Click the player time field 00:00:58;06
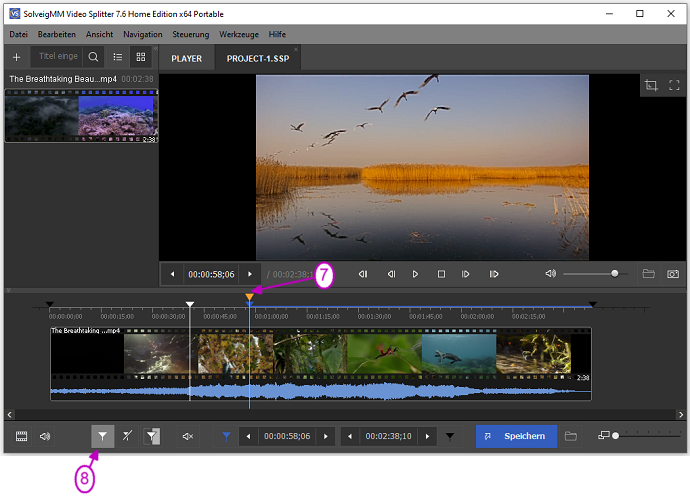The image size is (690, 502). coord(211,274)
